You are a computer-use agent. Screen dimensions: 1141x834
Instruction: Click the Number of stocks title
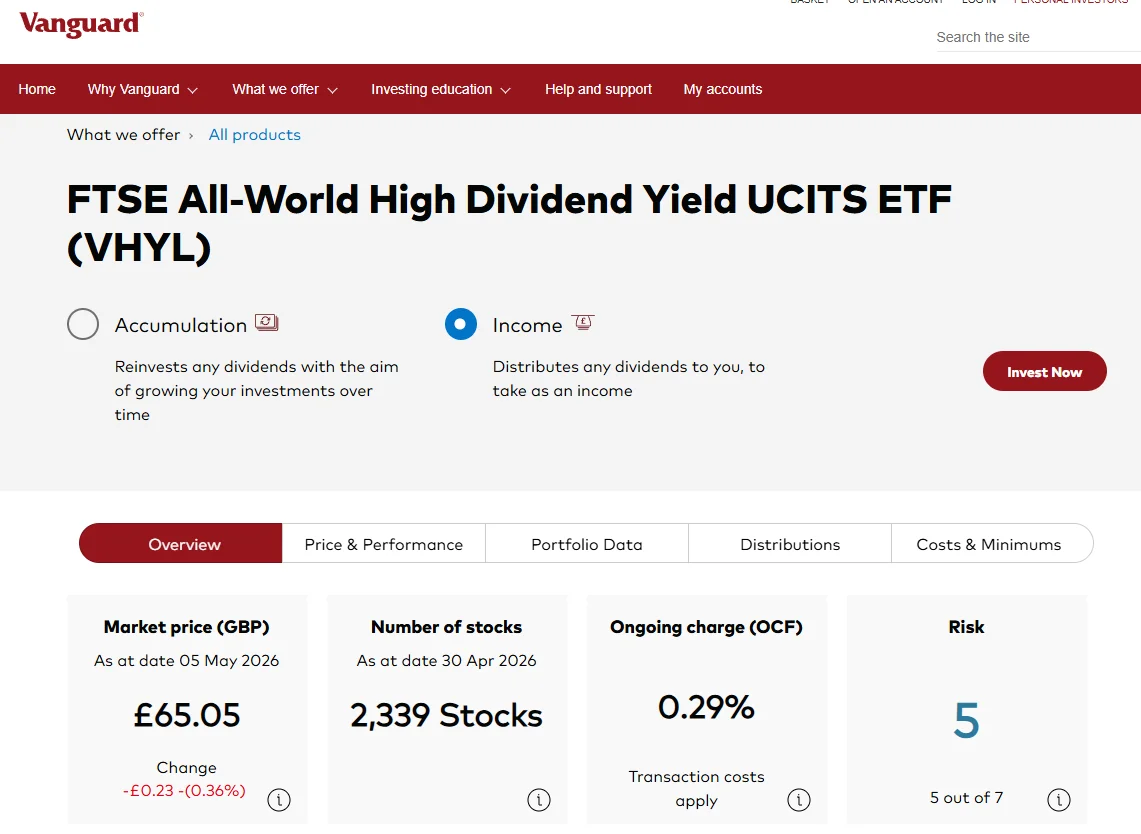[x=446, y=627]
